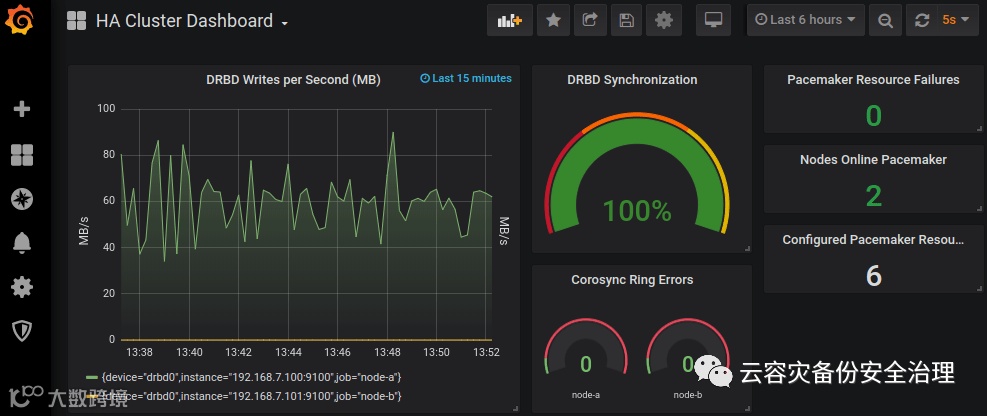Click the Share dashboard icon
This screenshot has height=416, width=987.
(590, 20)
